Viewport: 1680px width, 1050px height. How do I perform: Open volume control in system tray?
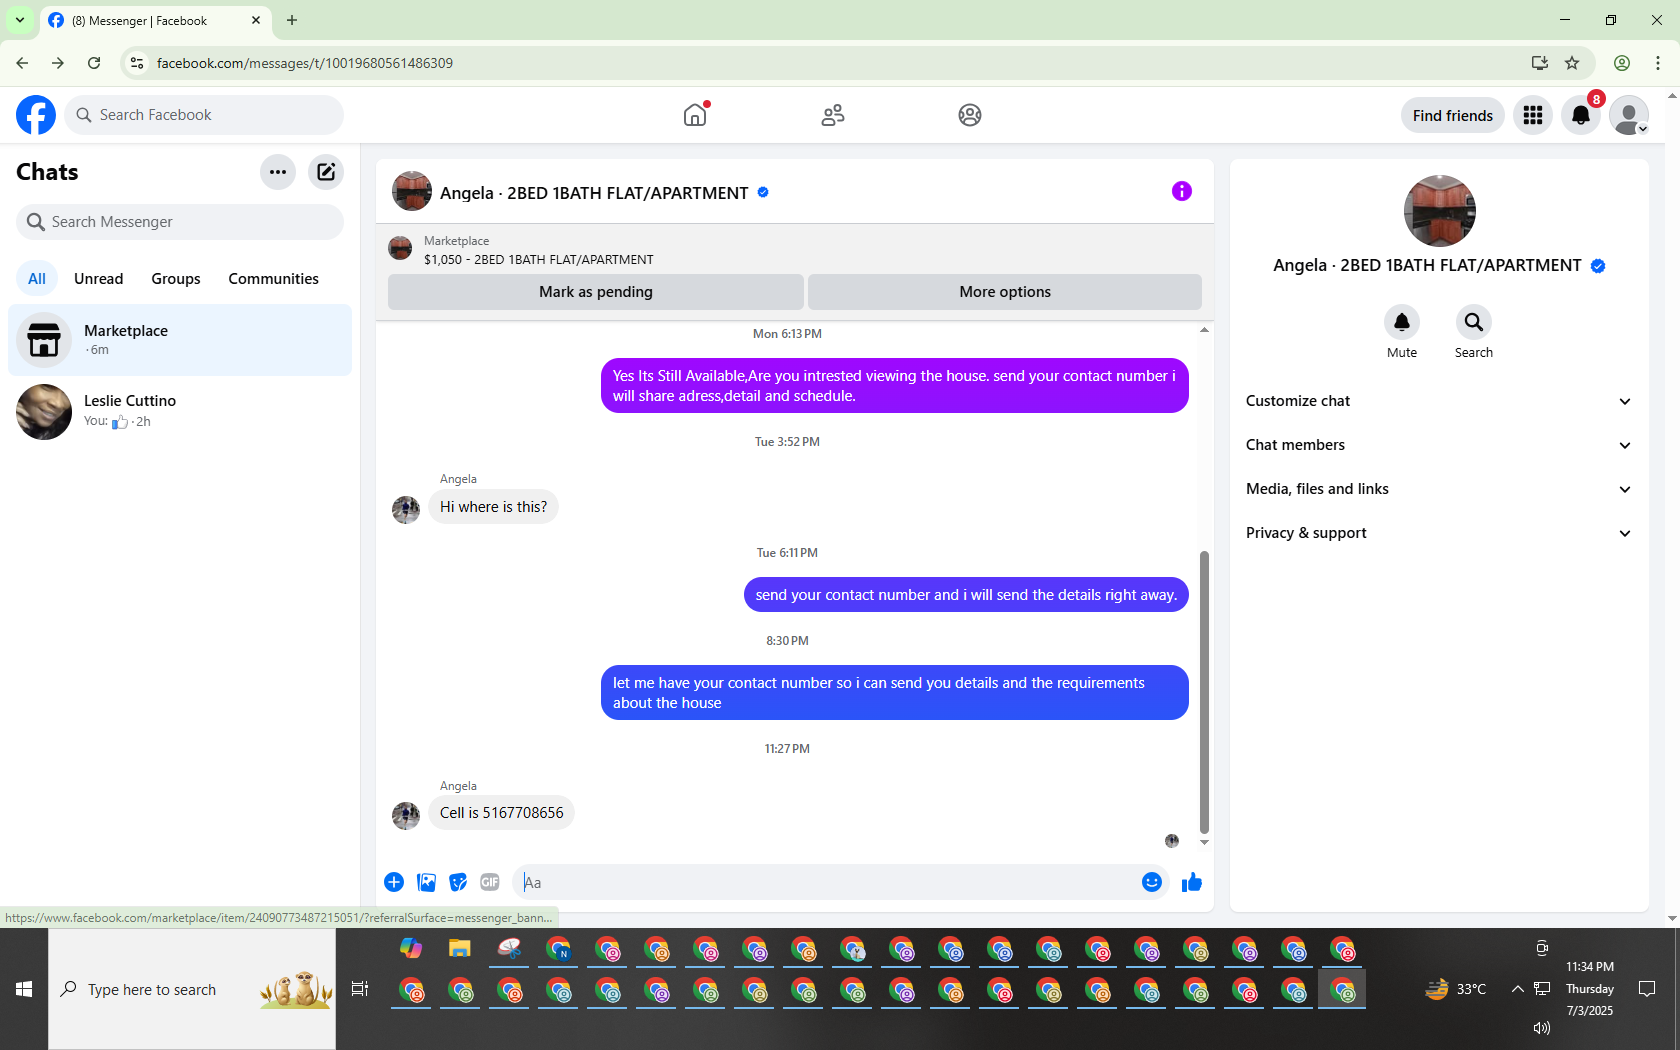[1542, 1028]
